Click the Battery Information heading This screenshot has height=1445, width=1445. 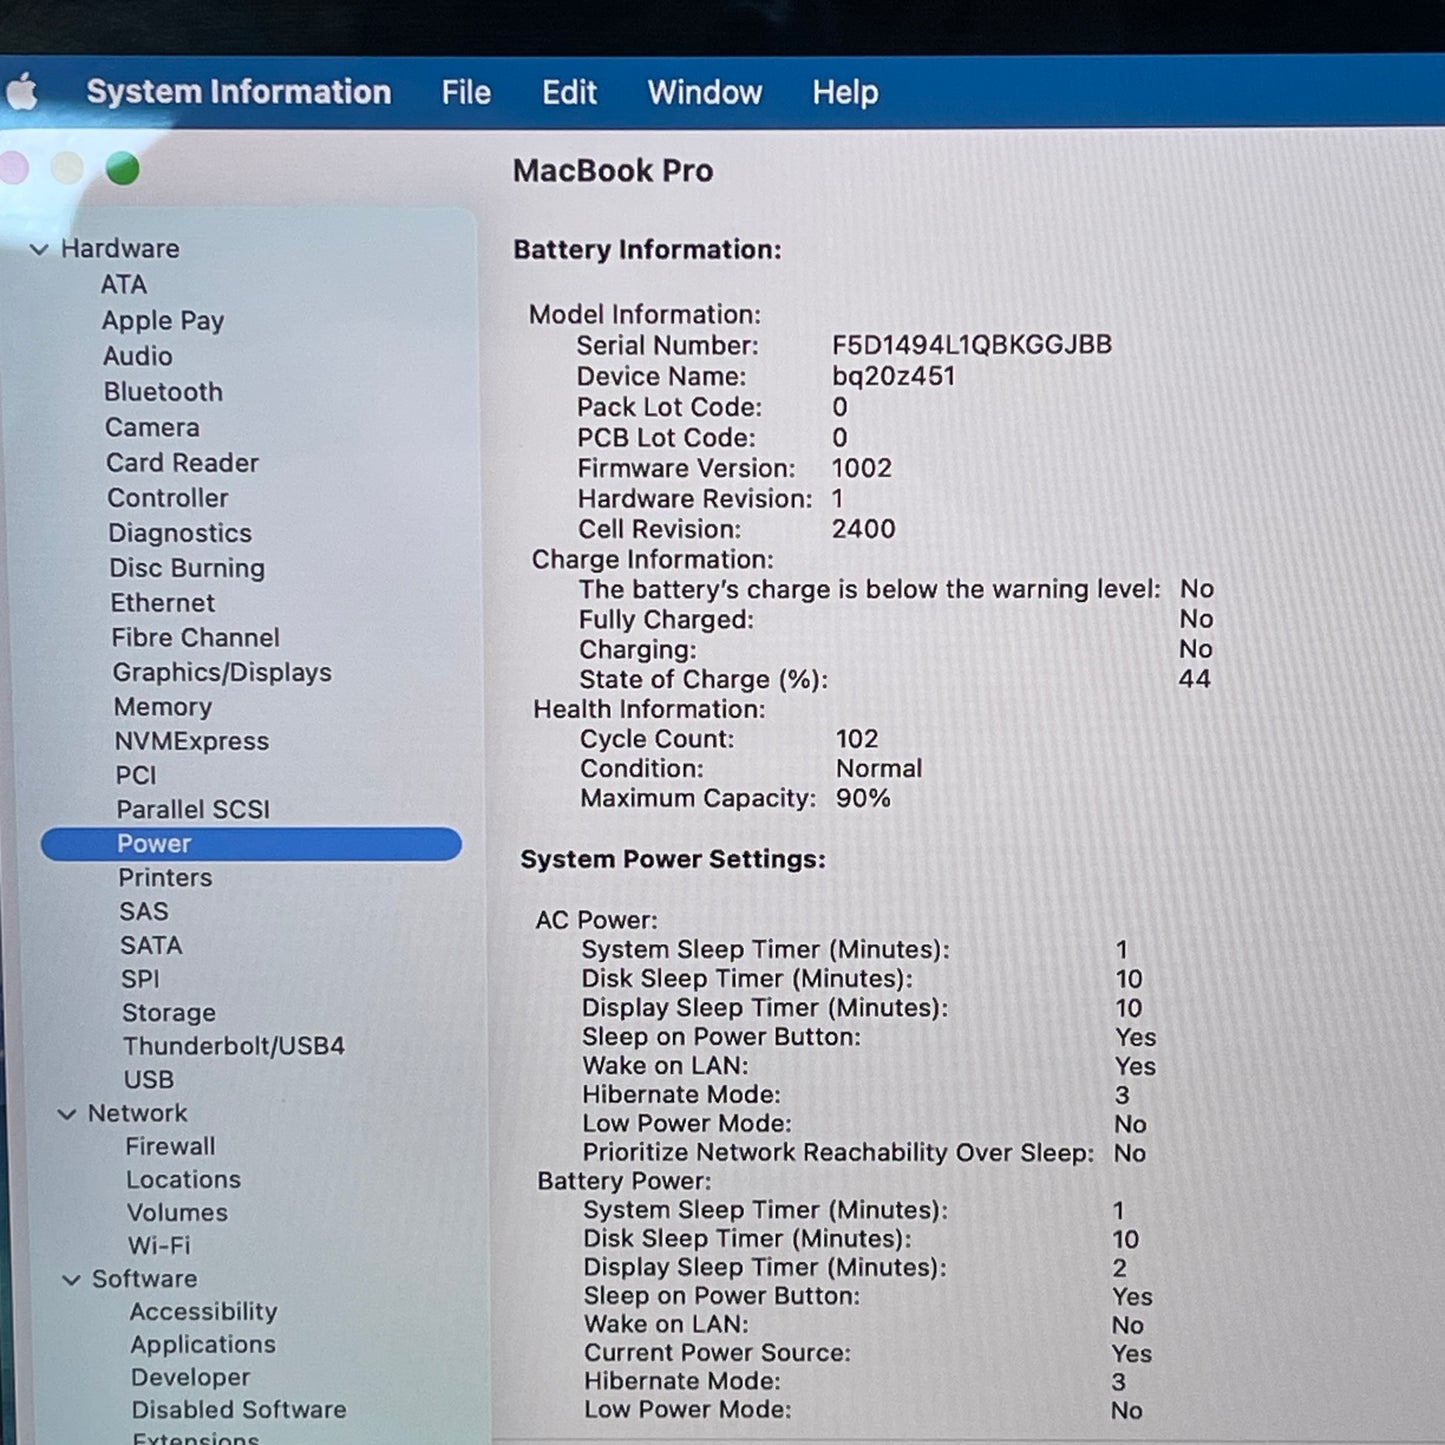click(647, 250)
